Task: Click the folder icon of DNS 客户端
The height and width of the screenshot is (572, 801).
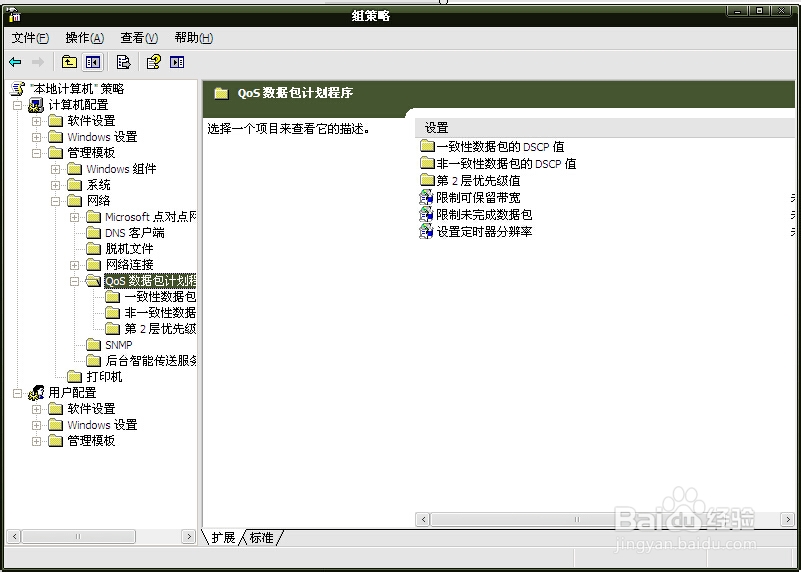Action: (93, 233)
